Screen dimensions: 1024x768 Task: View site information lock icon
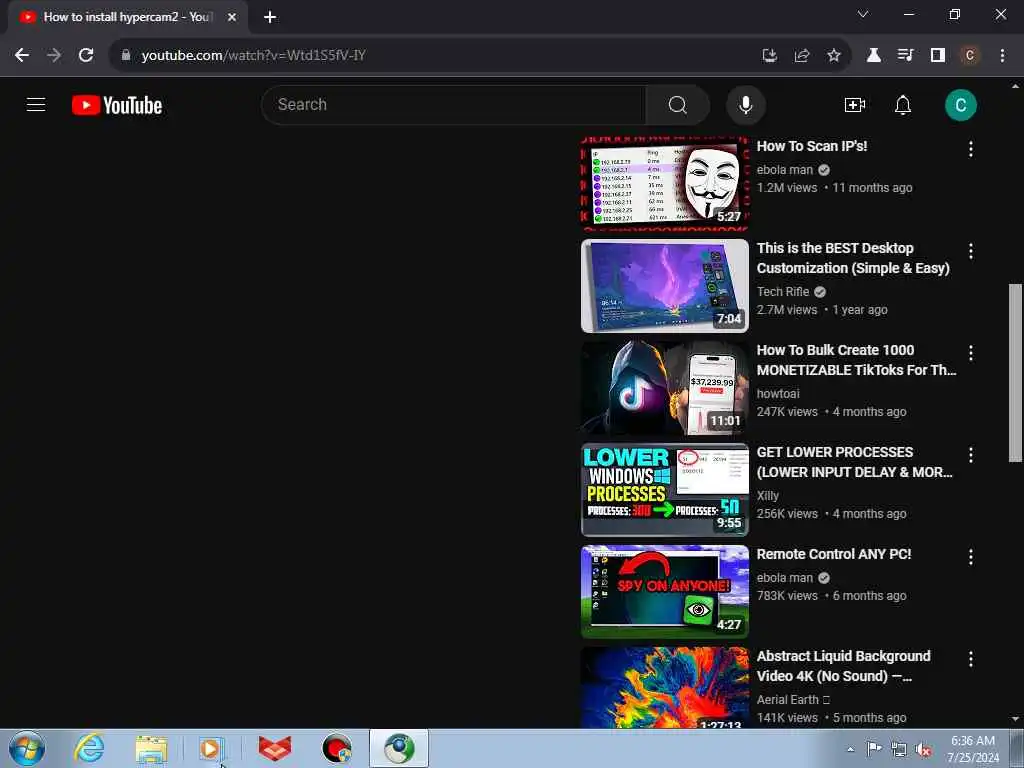click(126, 55)
